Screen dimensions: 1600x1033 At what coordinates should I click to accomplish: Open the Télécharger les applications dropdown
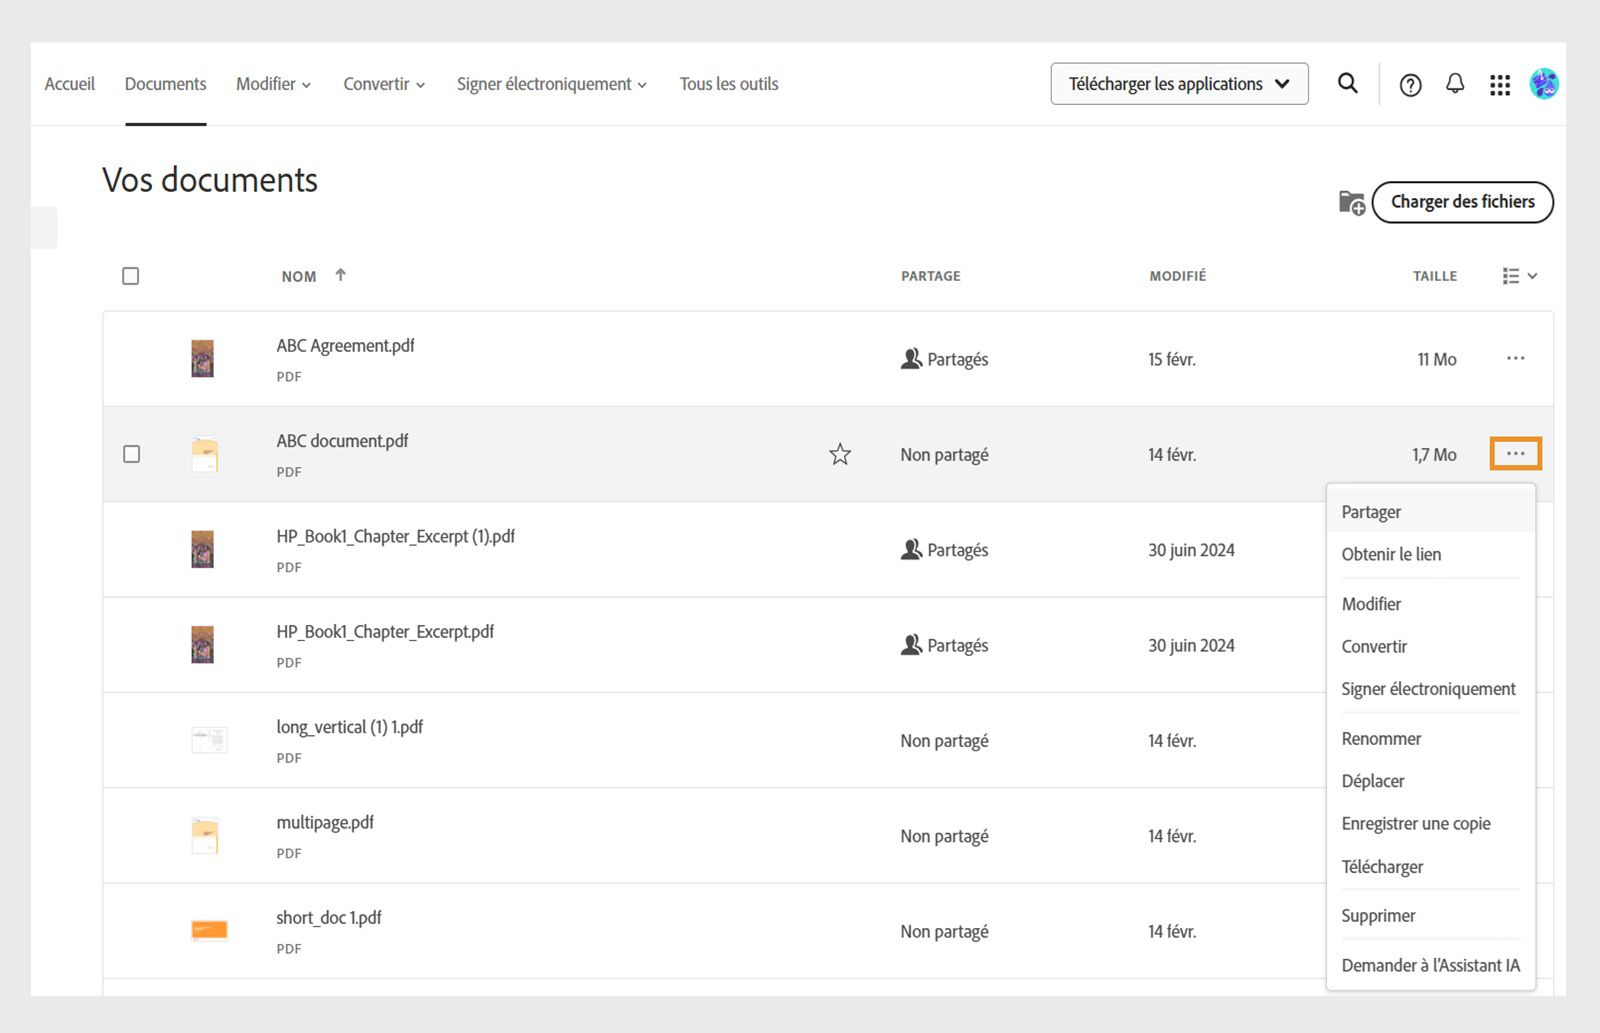tap(1179, 84)
